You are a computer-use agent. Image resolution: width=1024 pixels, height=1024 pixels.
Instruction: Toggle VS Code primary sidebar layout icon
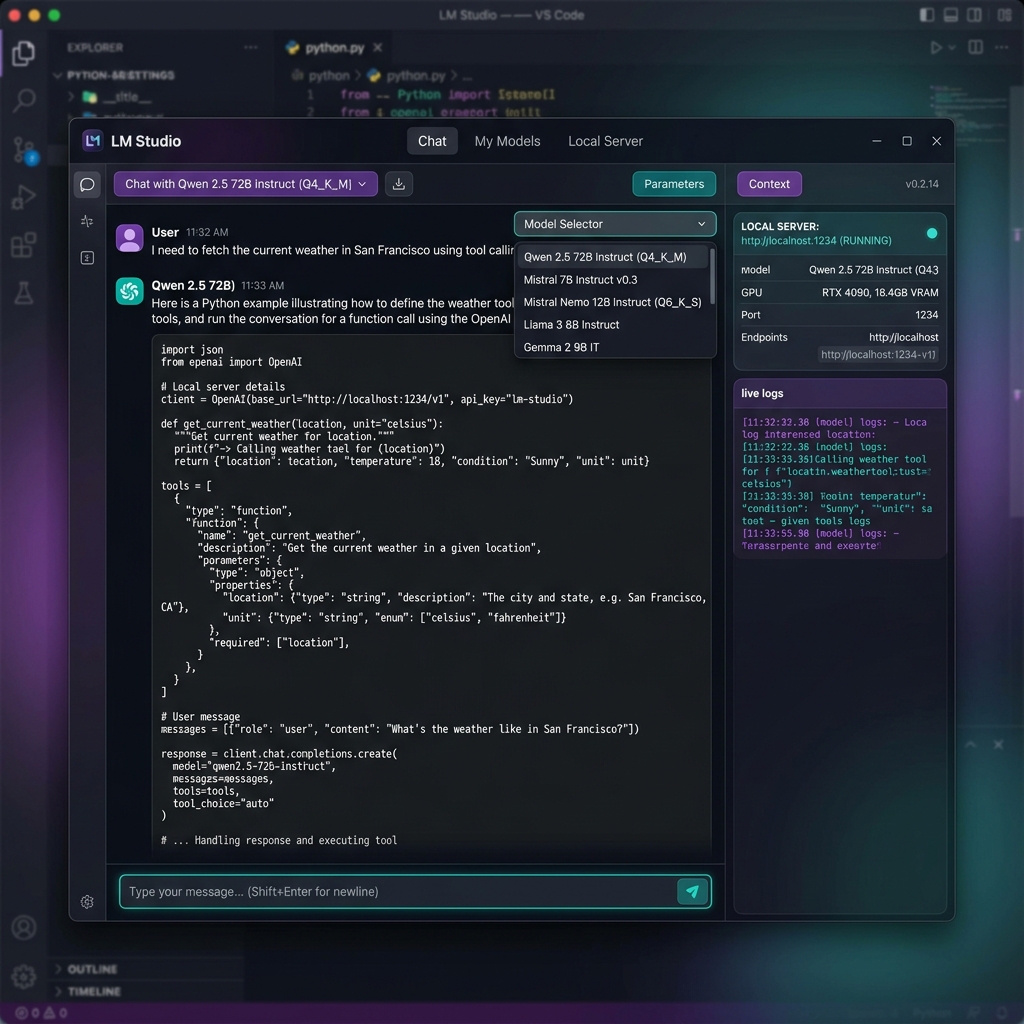927,15
